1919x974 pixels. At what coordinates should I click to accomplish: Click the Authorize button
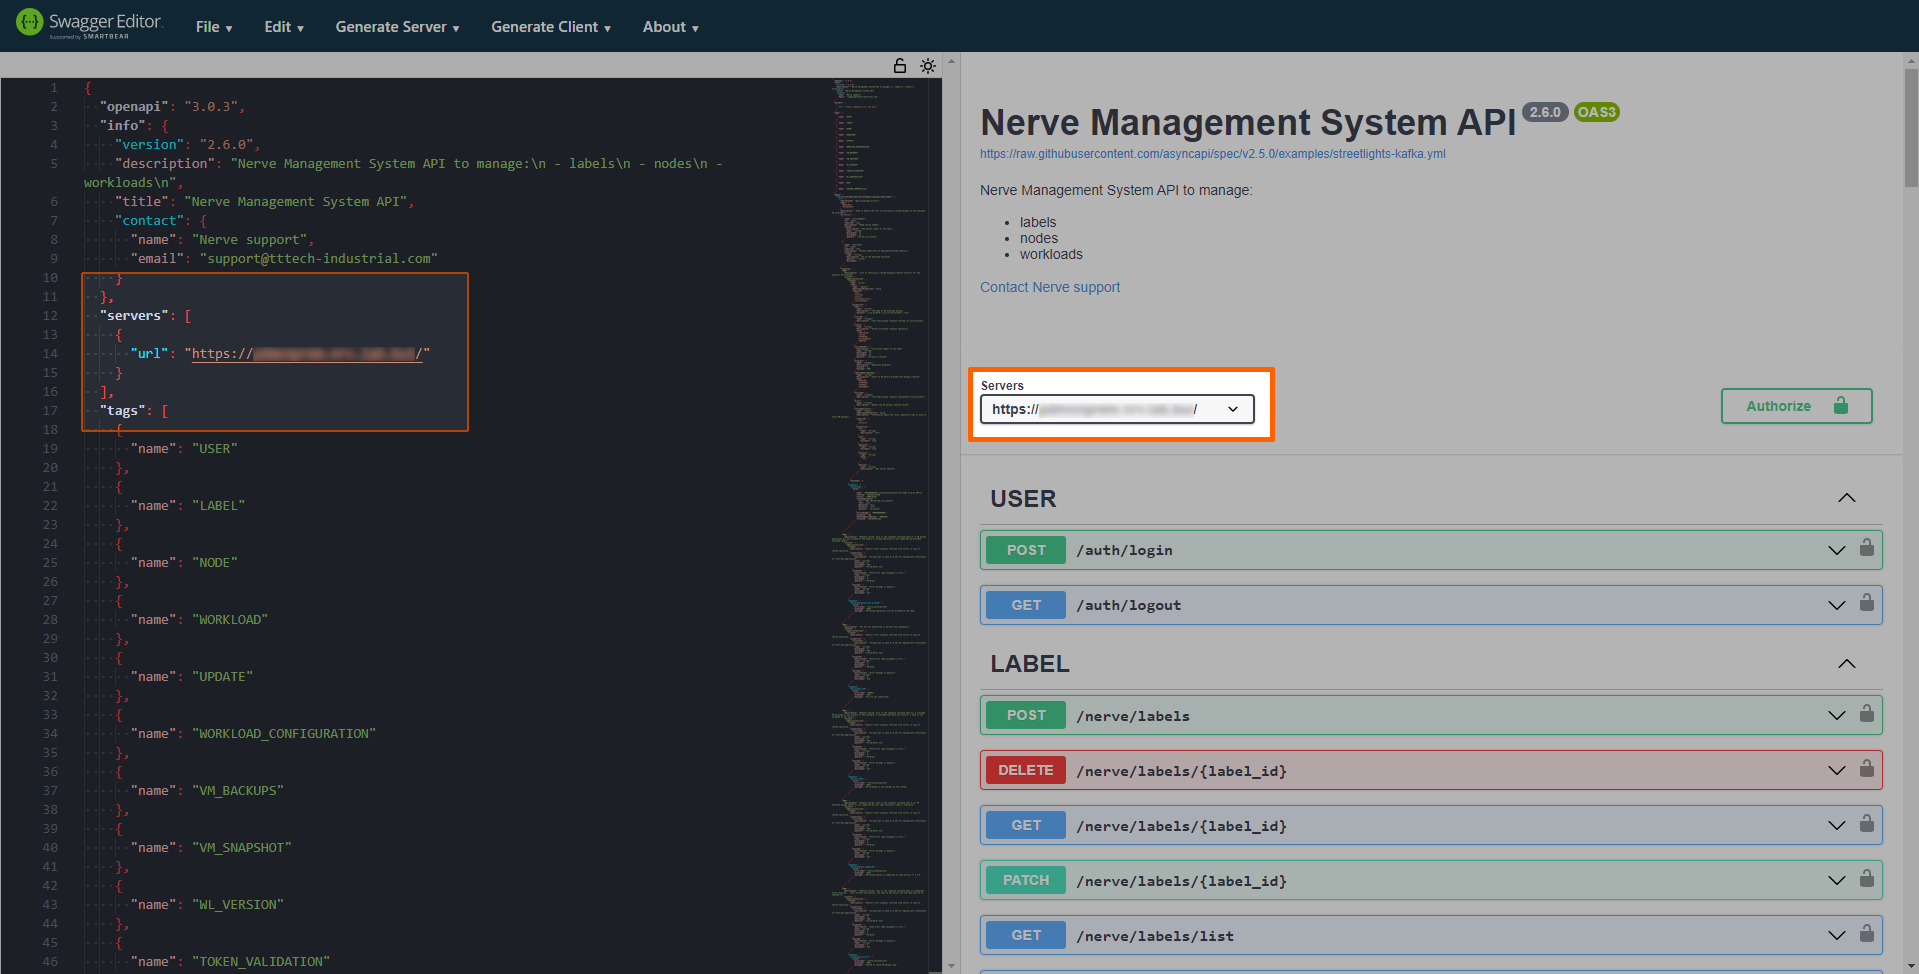(x=1795, y=406)
